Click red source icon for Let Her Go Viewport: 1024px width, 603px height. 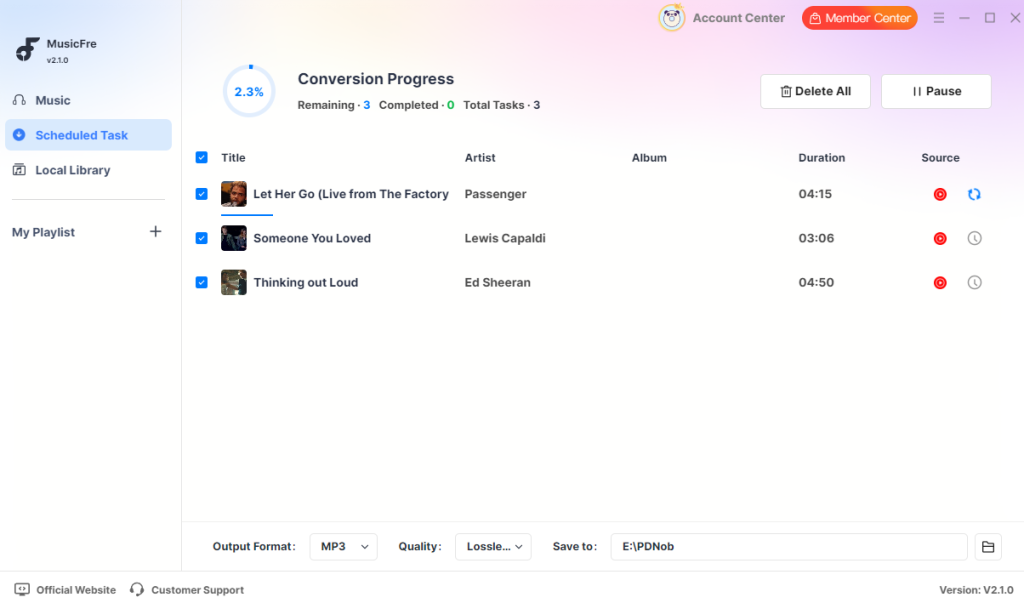pos(940,194)
